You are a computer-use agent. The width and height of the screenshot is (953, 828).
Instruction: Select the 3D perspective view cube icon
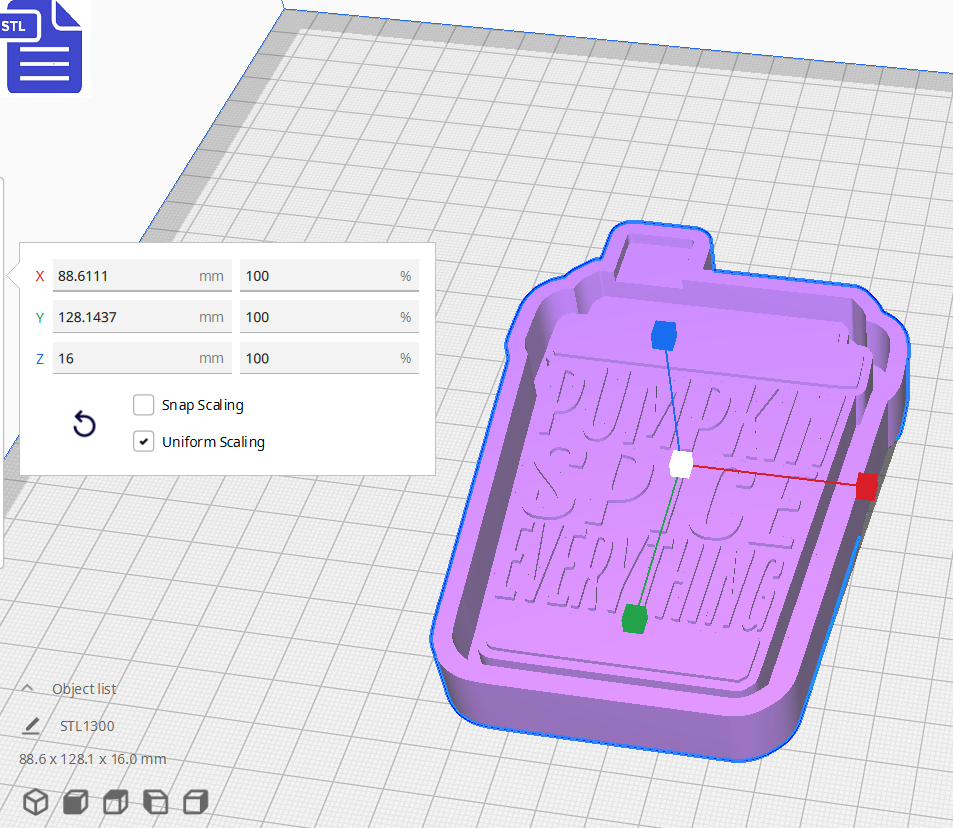tap(35, 801)
